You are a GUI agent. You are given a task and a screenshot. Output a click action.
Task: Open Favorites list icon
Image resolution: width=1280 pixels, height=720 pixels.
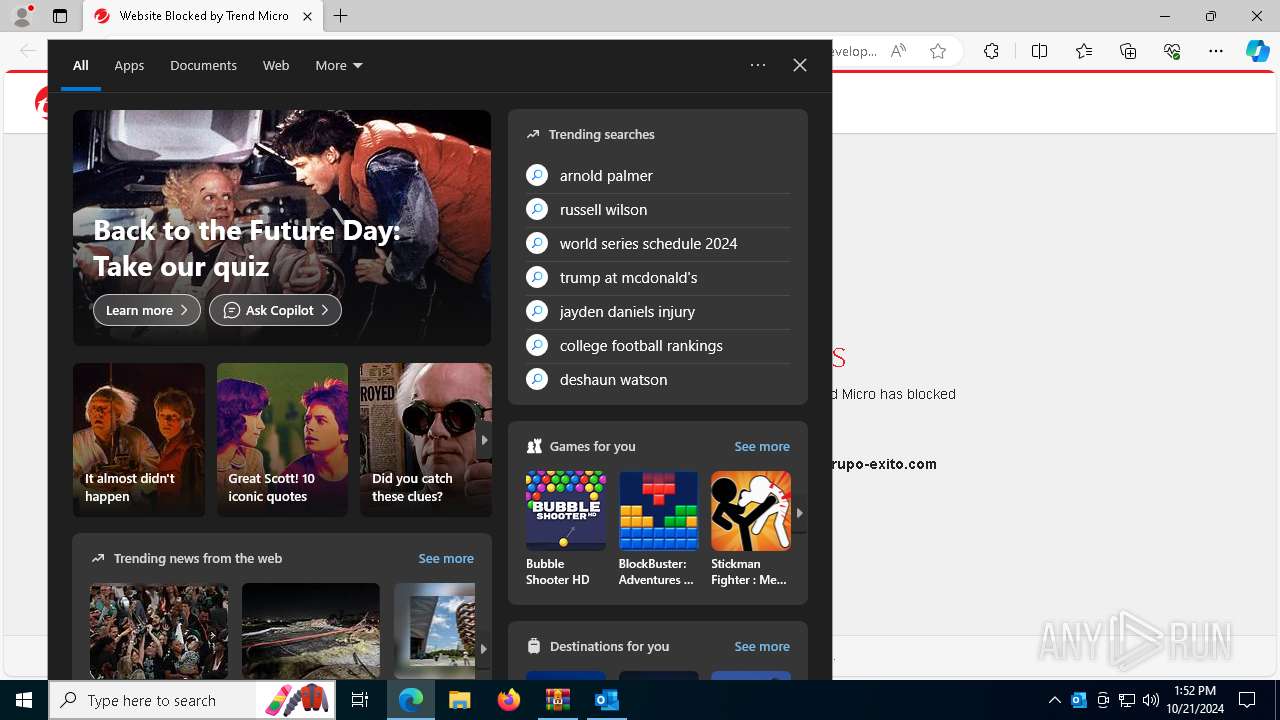click(1084, 51)
